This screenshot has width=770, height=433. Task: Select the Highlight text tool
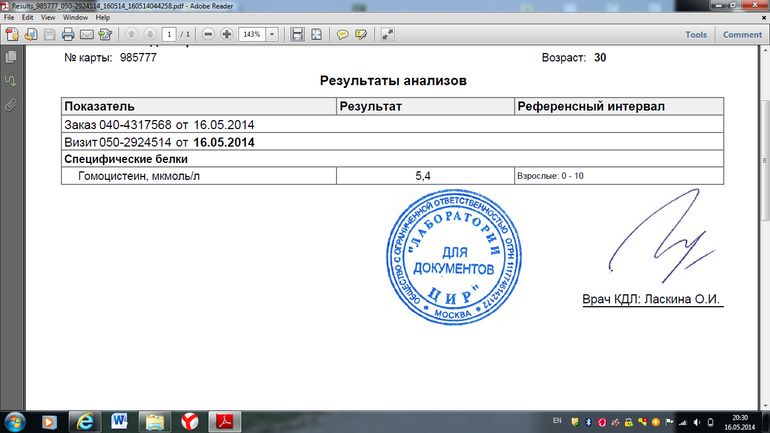360,34
